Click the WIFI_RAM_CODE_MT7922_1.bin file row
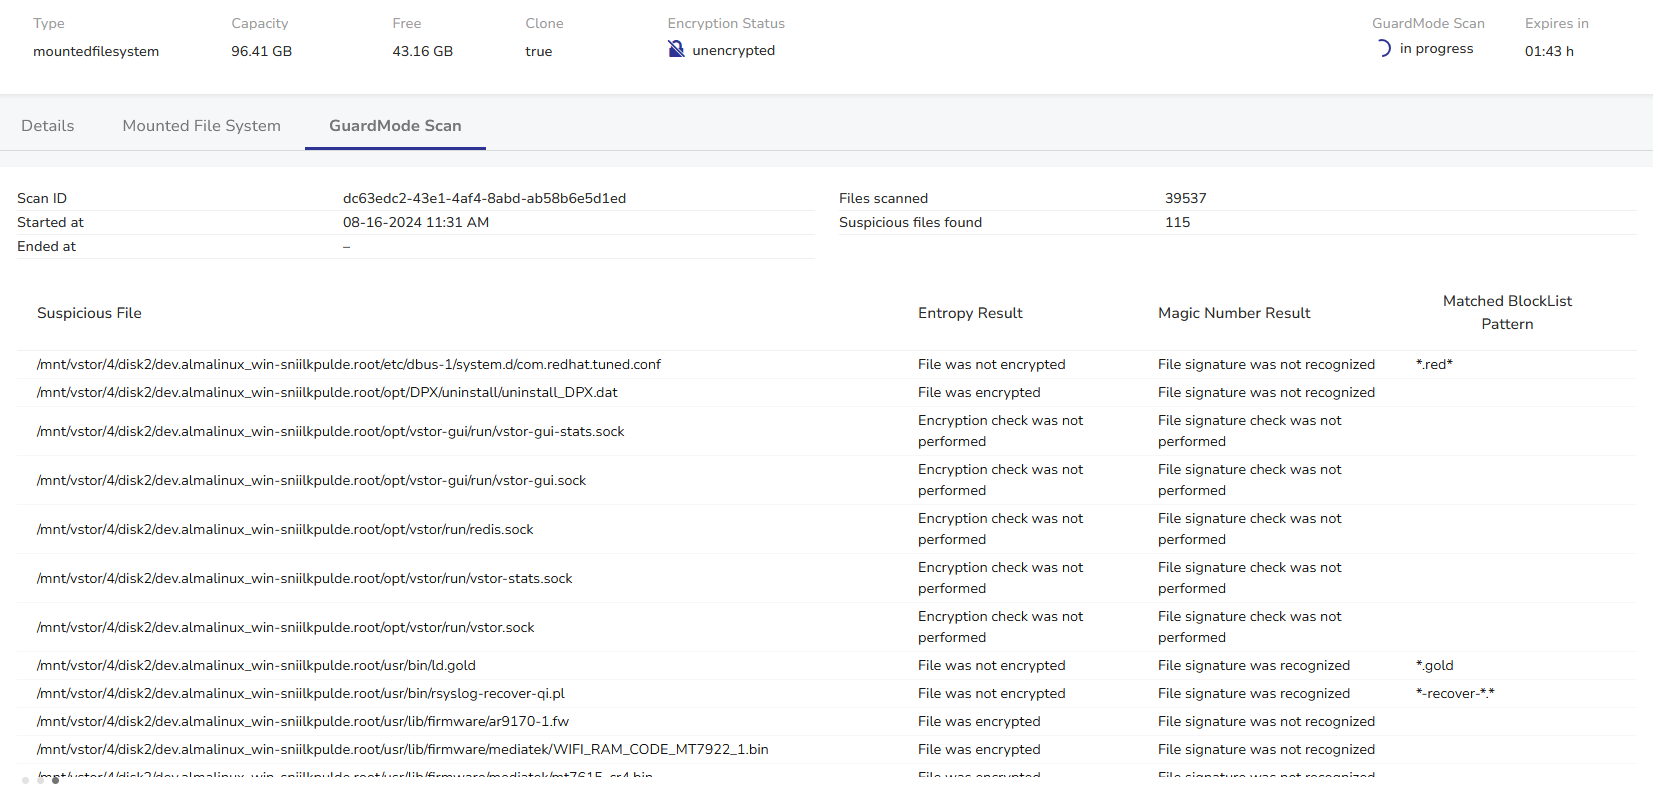The image size is (1653, 802). pos(402,750)
